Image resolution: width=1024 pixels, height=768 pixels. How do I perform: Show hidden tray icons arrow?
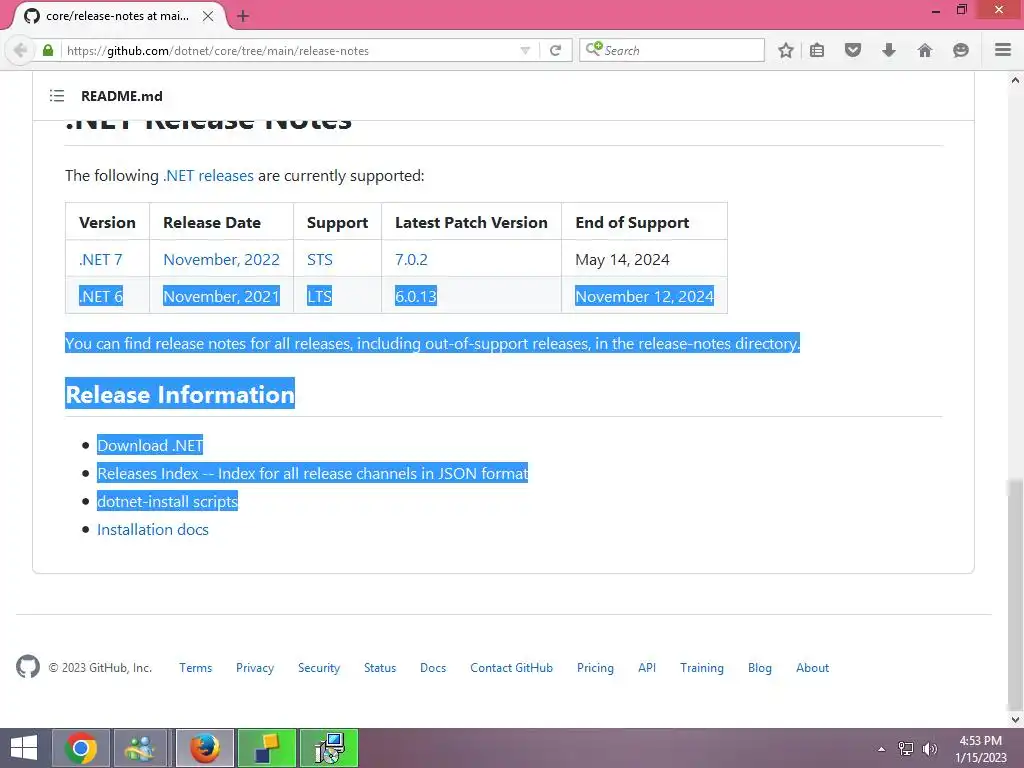point(882,749)
